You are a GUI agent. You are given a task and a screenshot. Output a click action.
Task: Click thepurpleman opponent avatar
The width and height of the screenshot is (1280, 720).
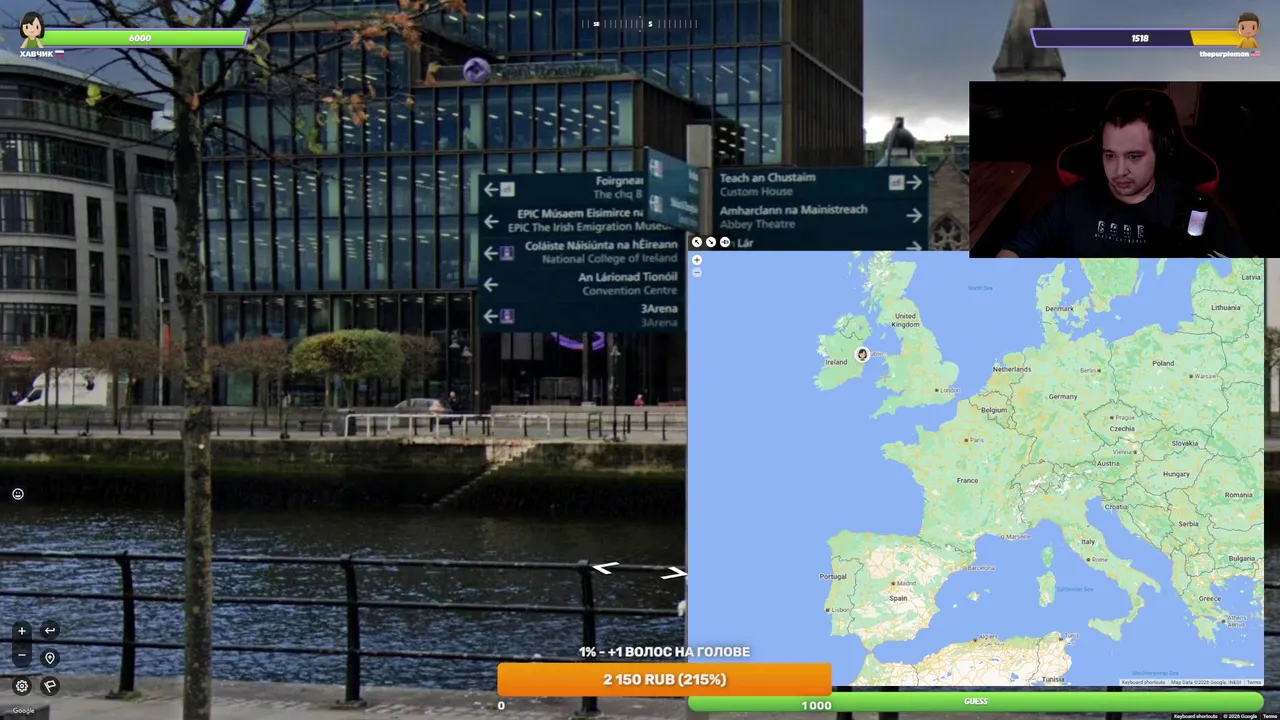(x=1247, y=30)
